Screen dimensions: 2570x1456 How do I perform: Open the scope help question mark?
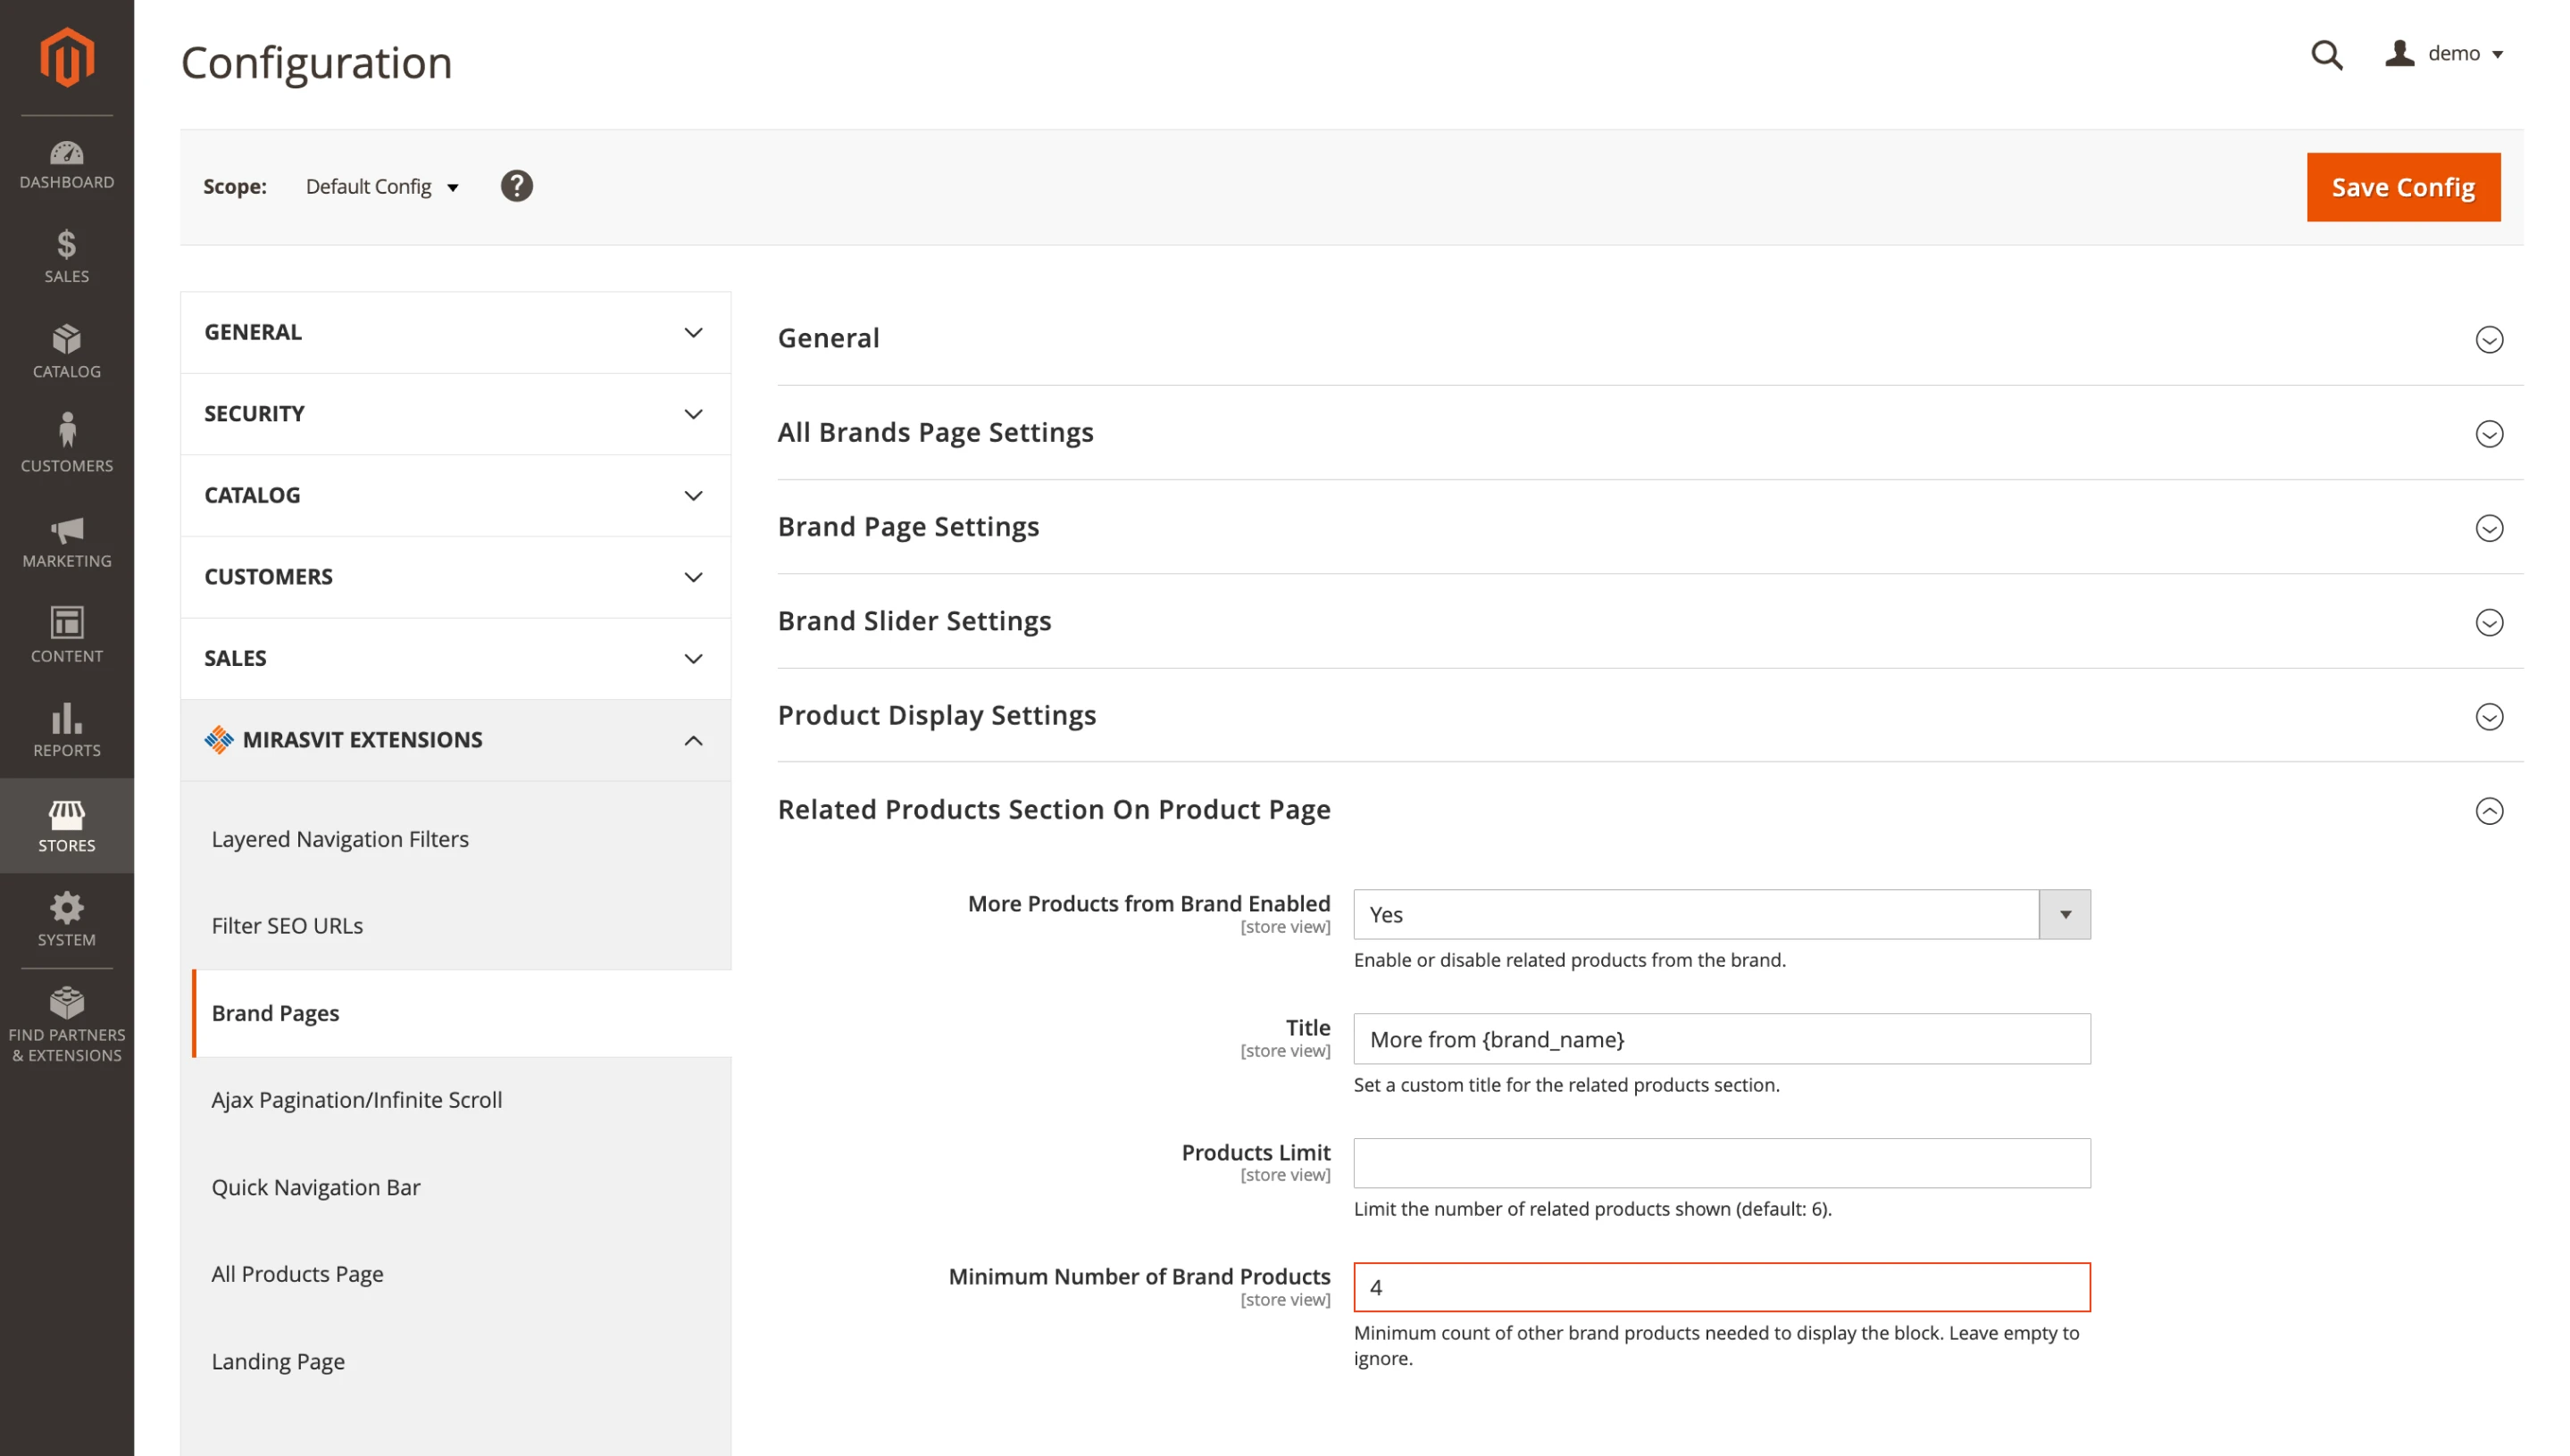[516, 186]
